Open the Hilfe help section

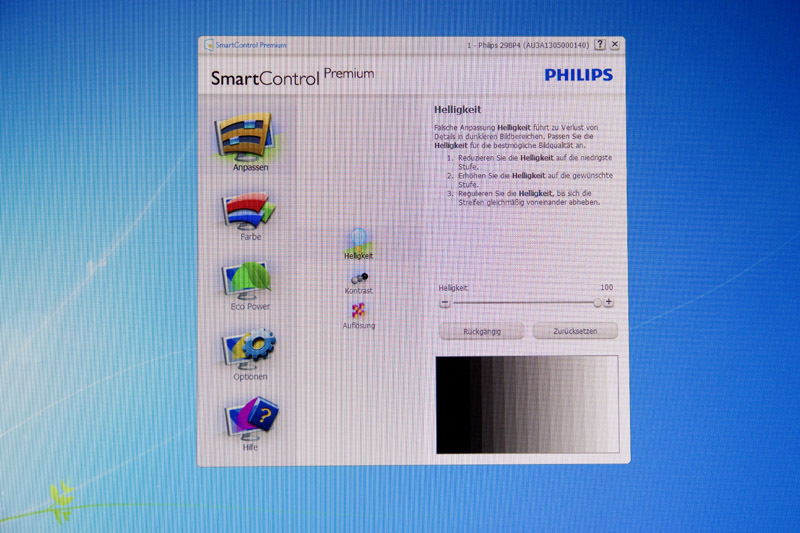click(252, 419)
